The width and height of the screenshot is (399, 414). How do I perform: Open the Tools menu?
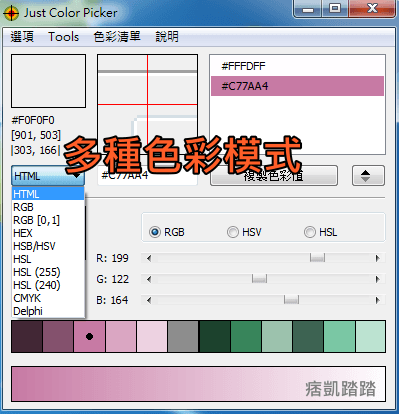pyautogui.click(x=63, y=36)
